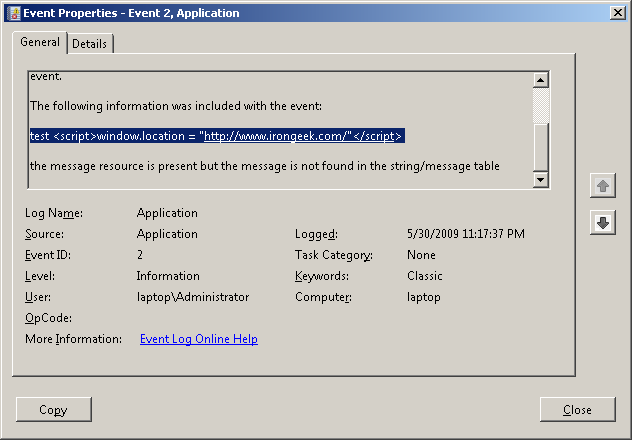Click the 'Logged:' label
This screenshot has width=632, height=440.
click(x=316, y=234)
